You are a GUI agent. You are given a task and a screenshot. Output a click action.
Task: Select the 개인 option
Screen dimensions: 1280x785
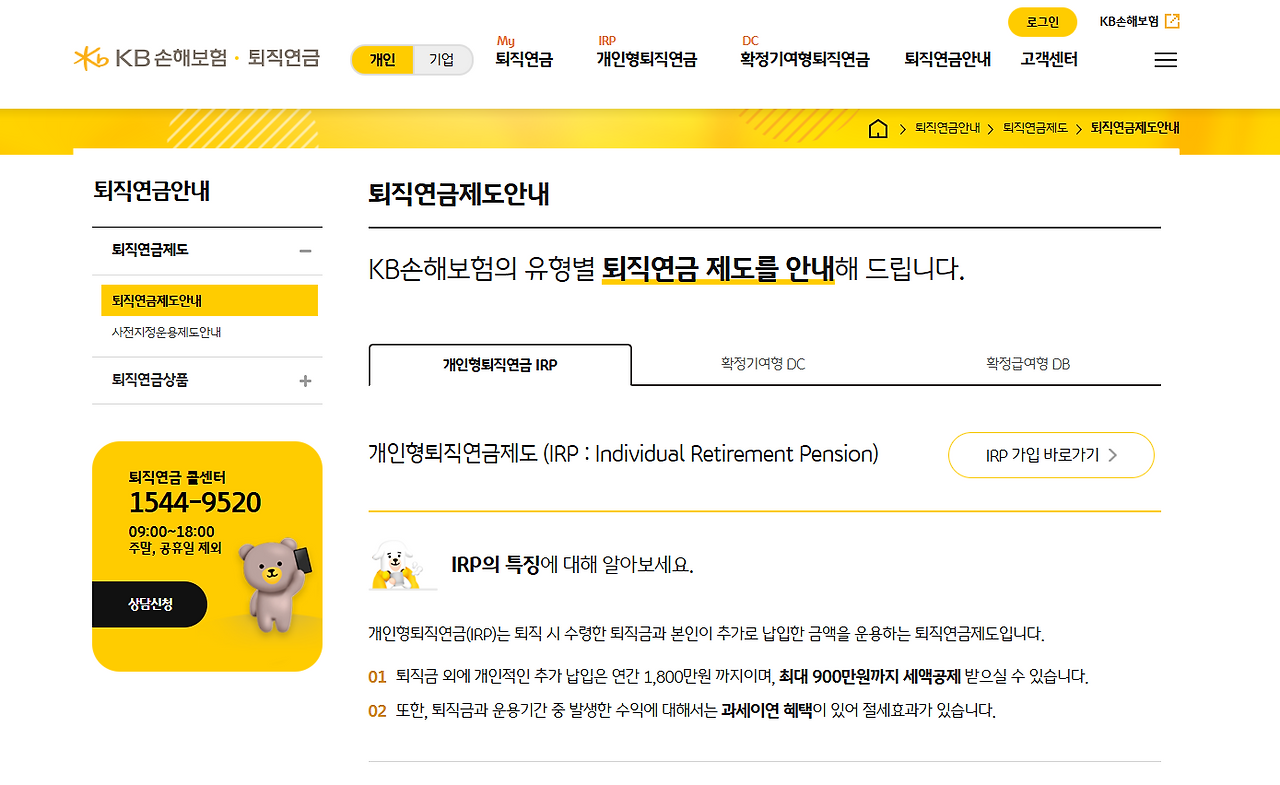381,59
